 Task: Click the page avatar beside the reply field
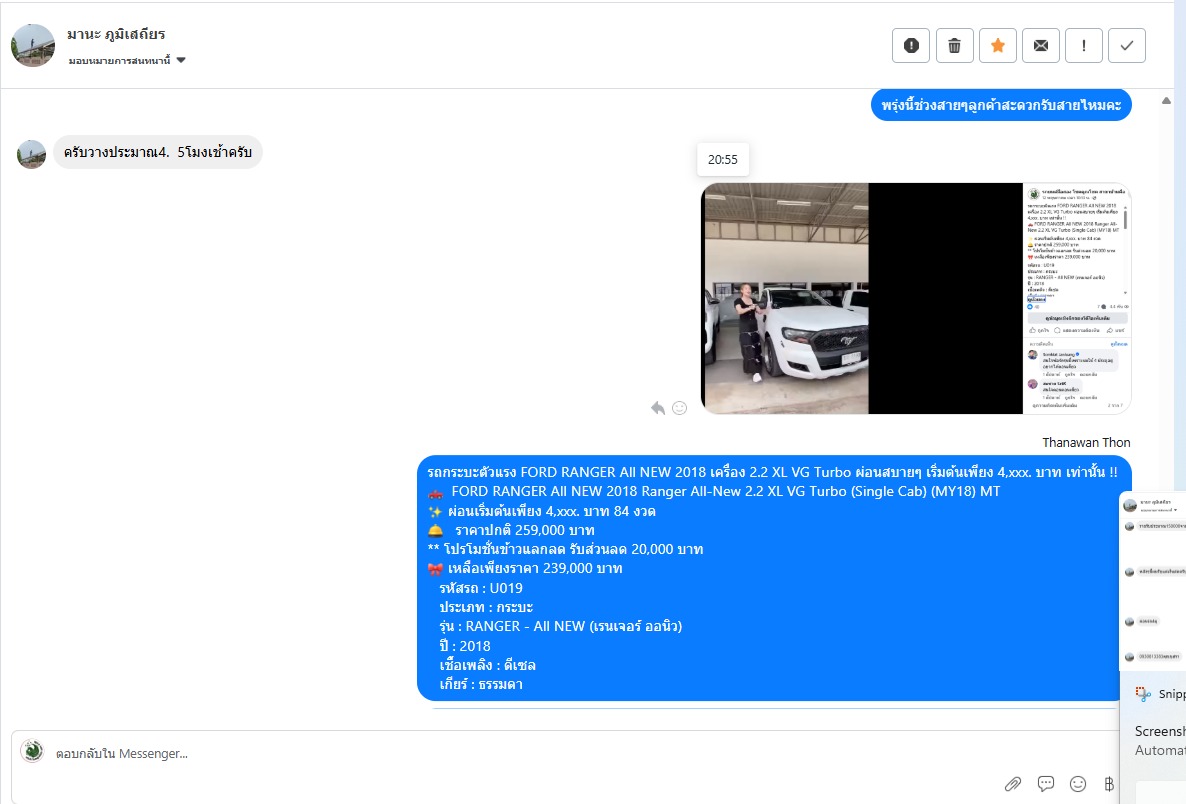33,751
